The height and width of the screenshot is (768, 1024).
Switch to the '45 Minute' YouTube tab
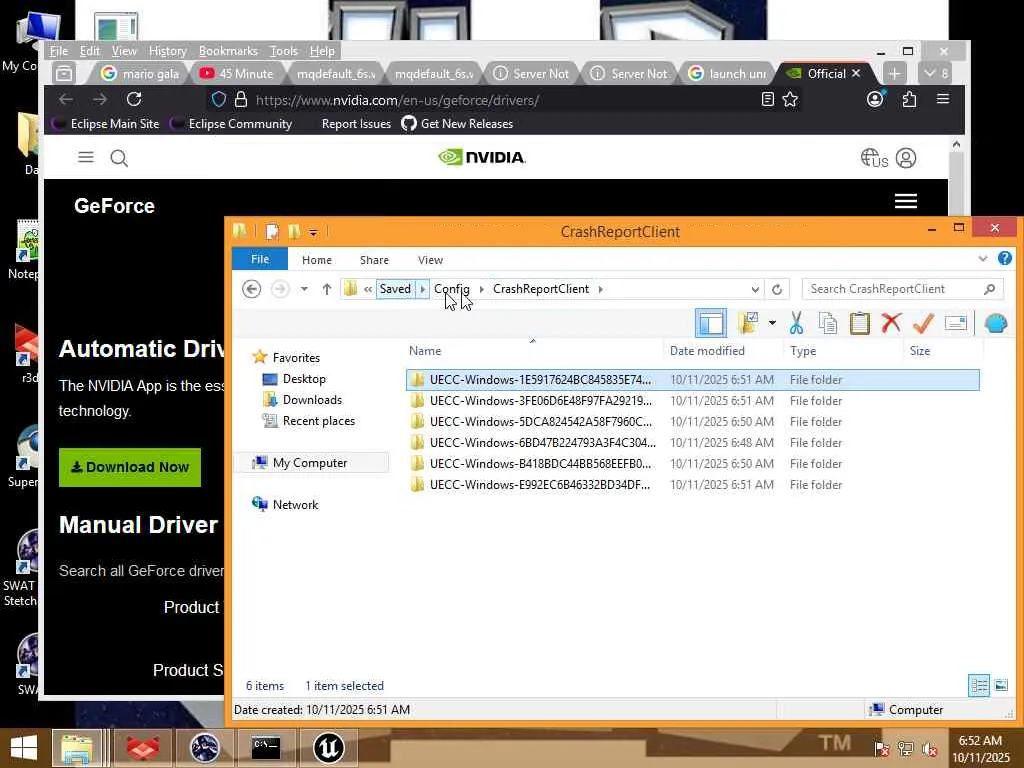pos(236,74)
